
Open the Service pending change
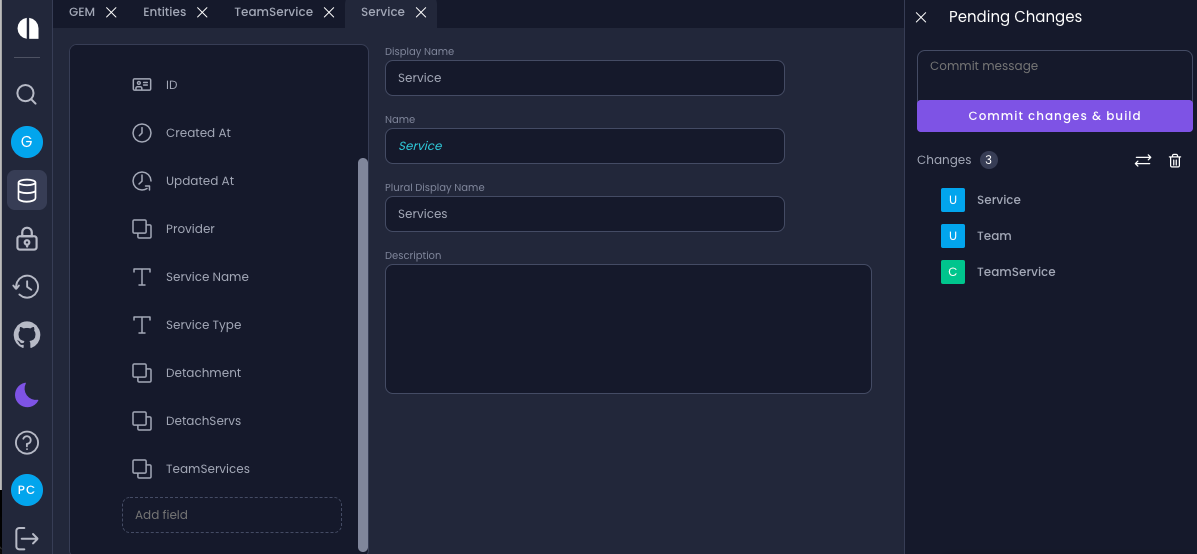click(x=999, y=200)
